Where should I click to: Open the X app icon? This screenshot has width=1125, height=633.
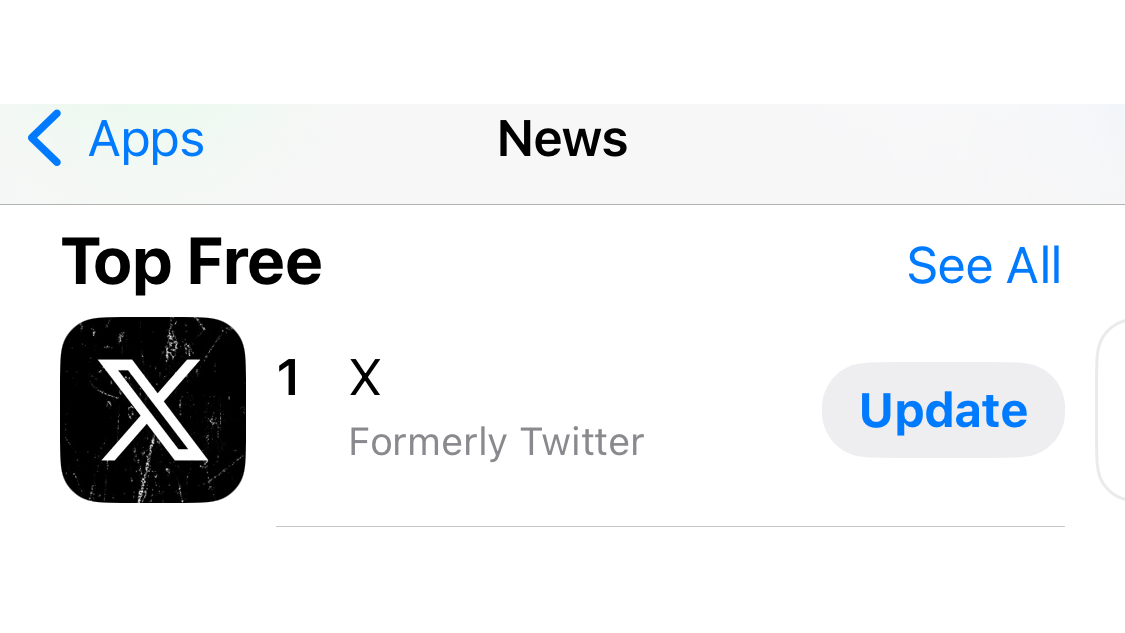152,409
